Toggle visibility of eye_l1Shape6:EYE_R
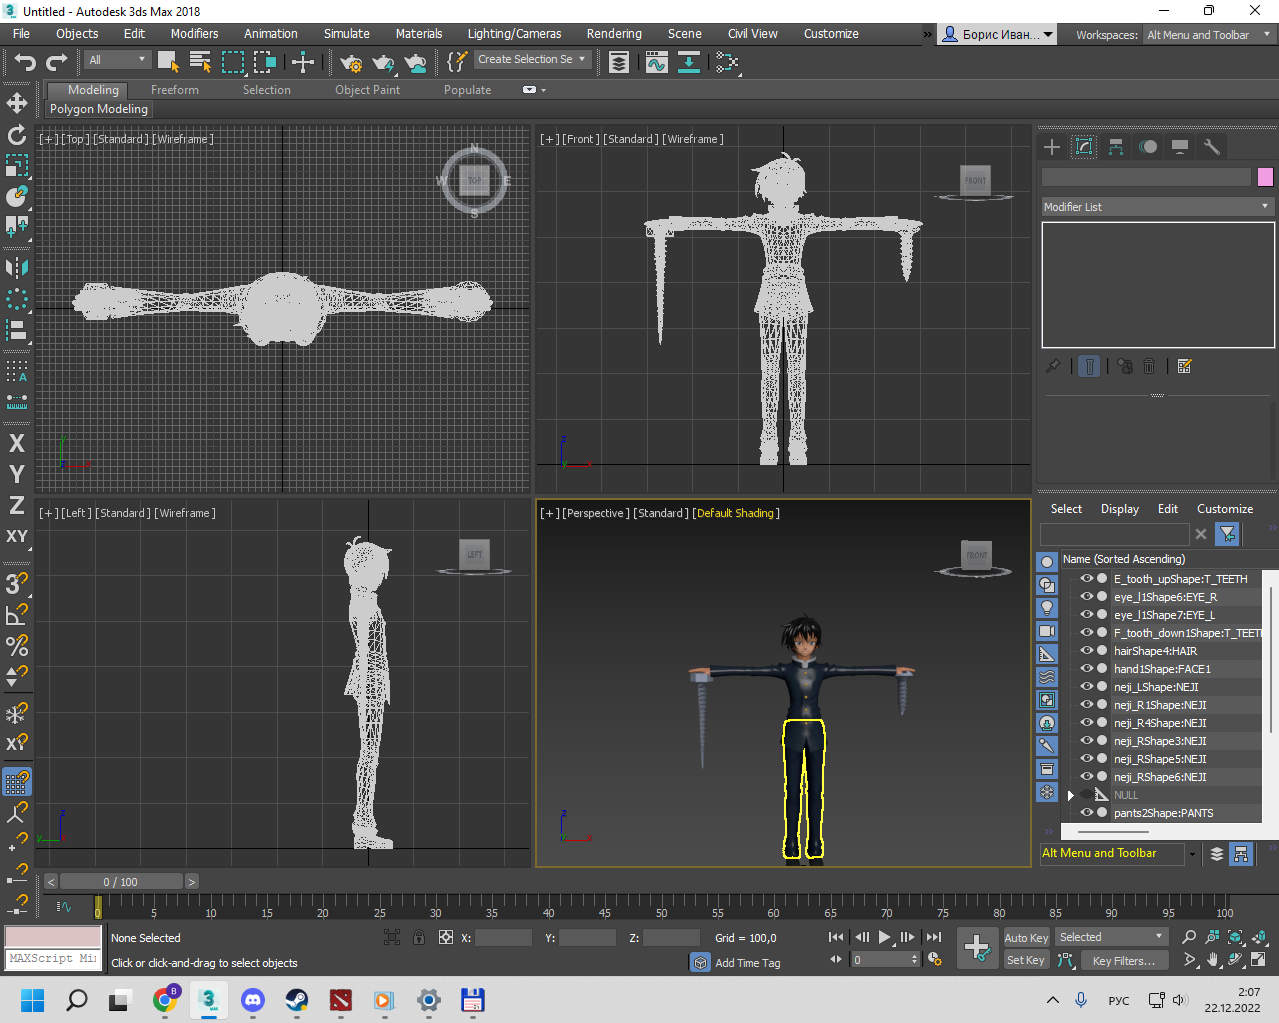1279x1023 pixels. pos(1086,596)
